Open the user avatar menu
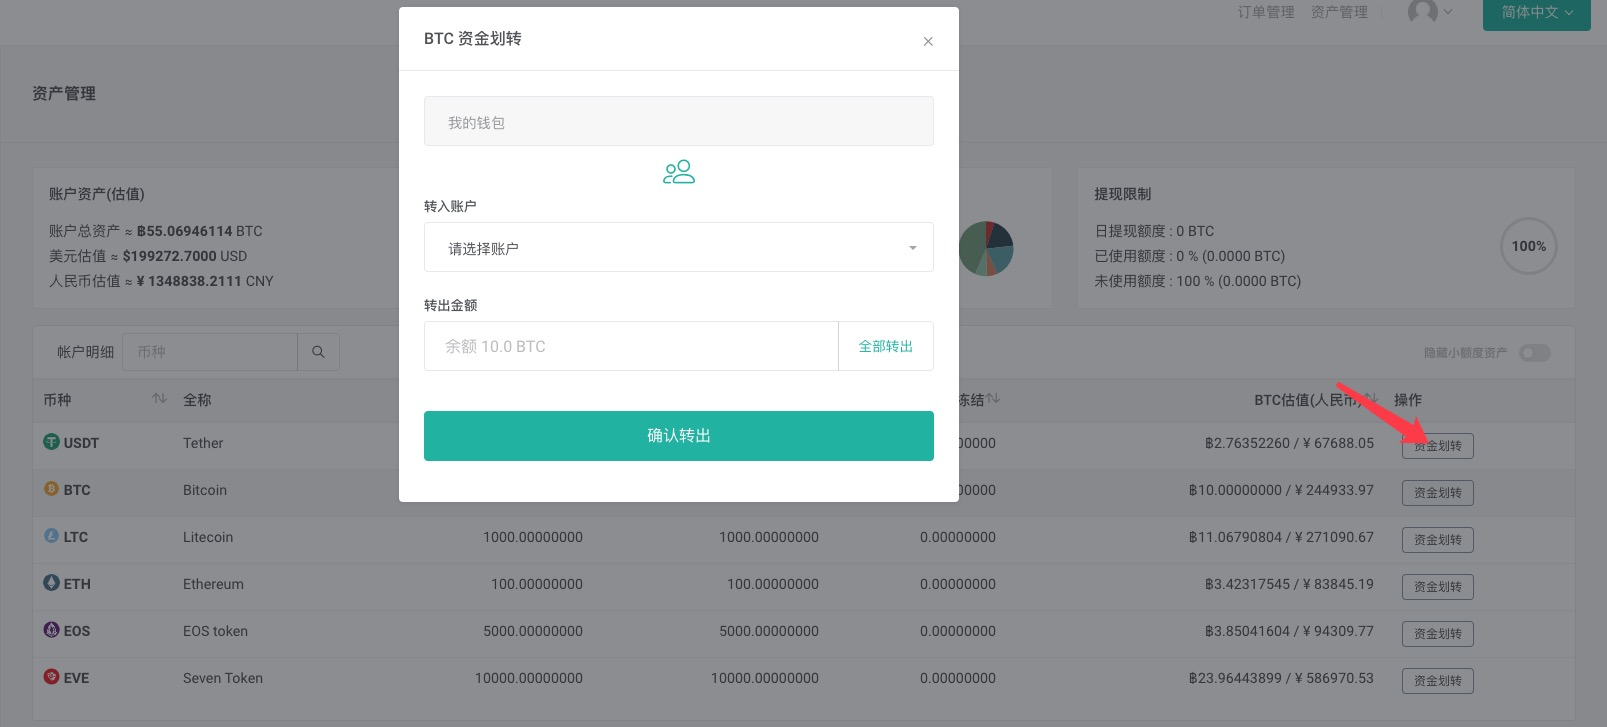1607x727 pixels. tap(1430, 12)
